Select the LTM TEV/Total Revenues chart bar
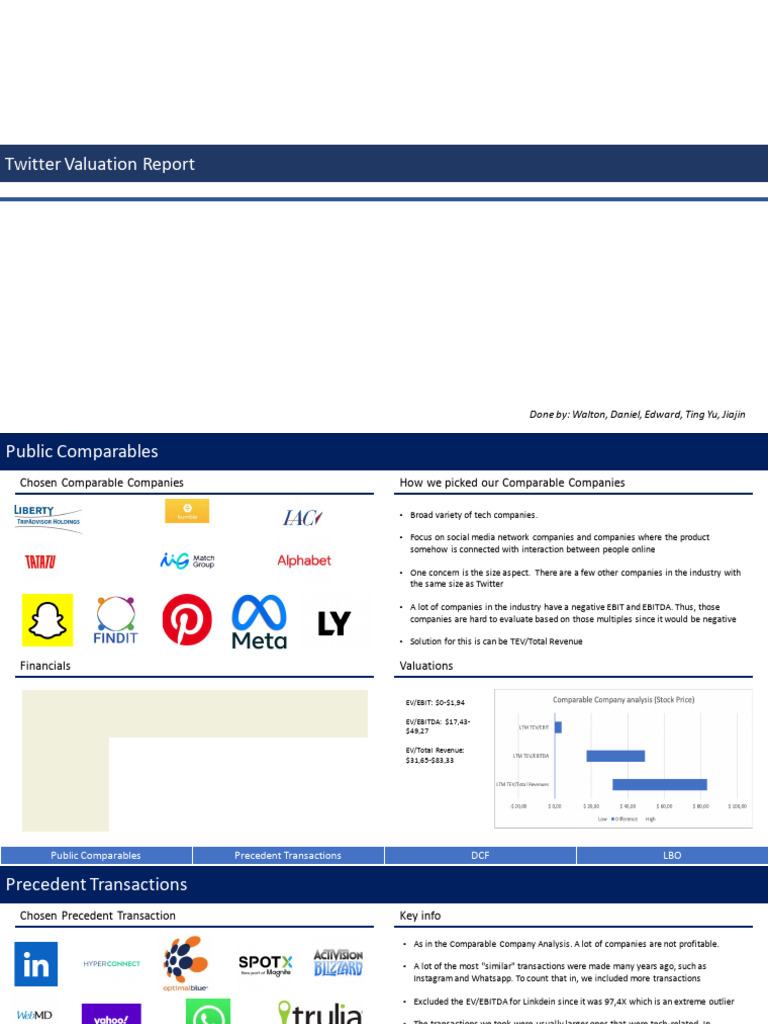 (659, 784)
